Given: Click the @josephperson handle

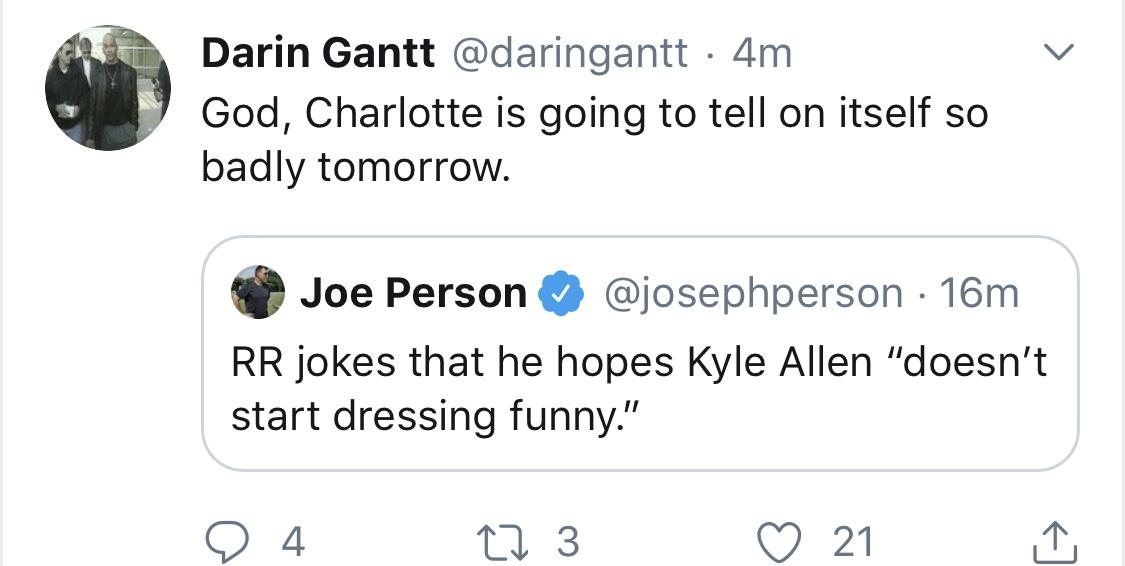Looking at the screenshot, I should [x=753, y=294].
